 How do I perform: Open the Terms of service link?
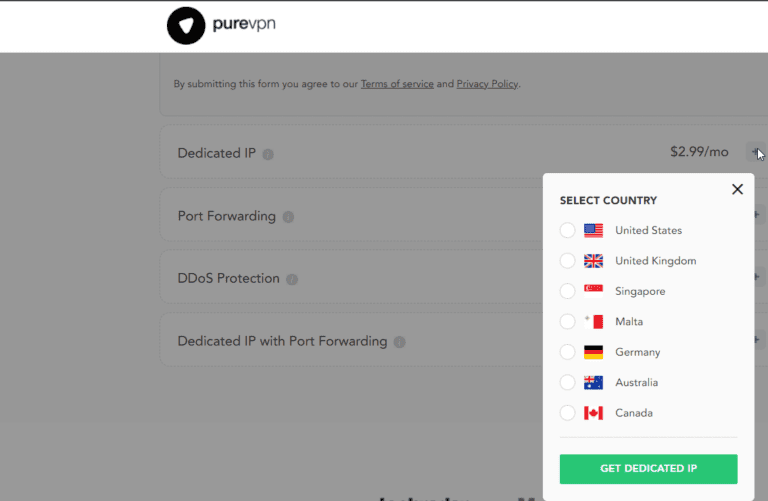click(x=397, y=84)
